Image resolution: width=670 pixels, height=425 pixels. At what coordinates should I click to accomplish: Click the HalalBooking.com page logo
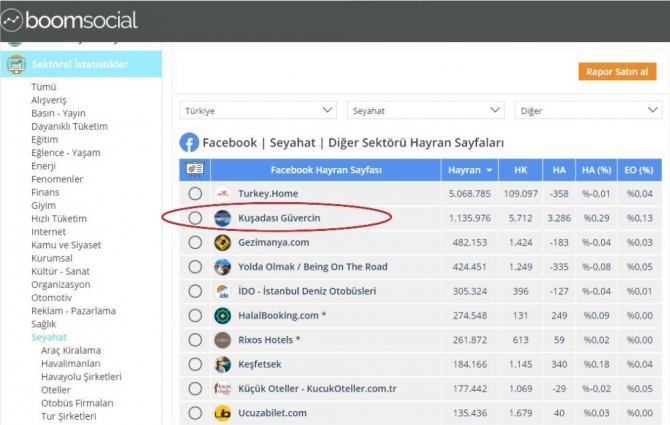222,315
